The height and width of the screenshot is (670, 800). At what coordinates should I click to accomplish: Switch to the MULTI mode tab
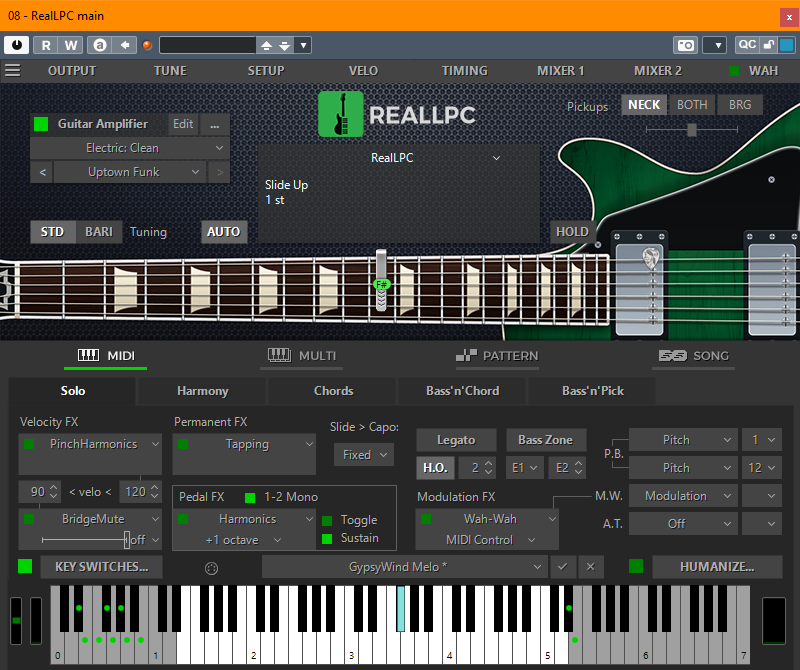coord(302,356)
